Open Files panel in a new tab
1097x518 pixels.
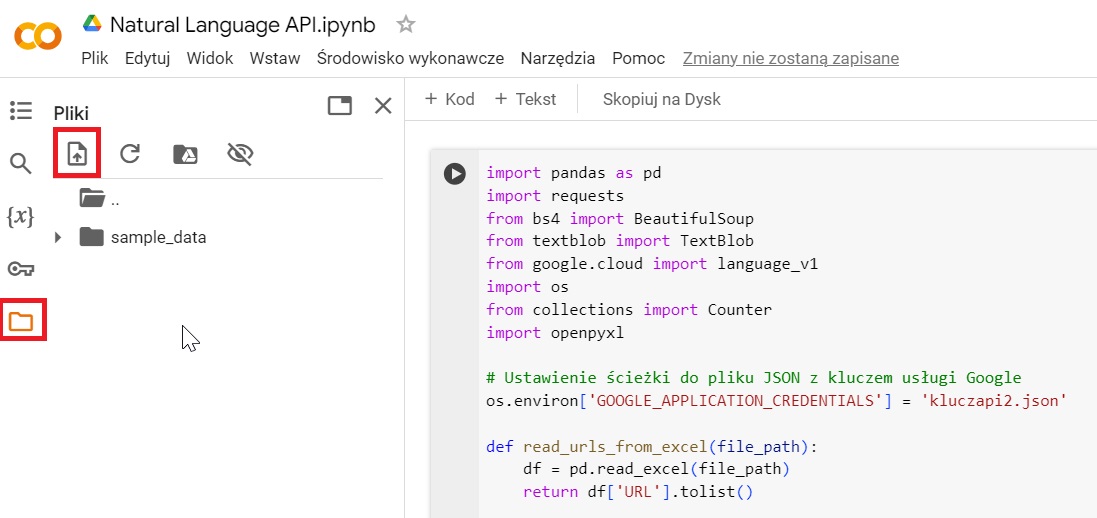click(340, 106)
